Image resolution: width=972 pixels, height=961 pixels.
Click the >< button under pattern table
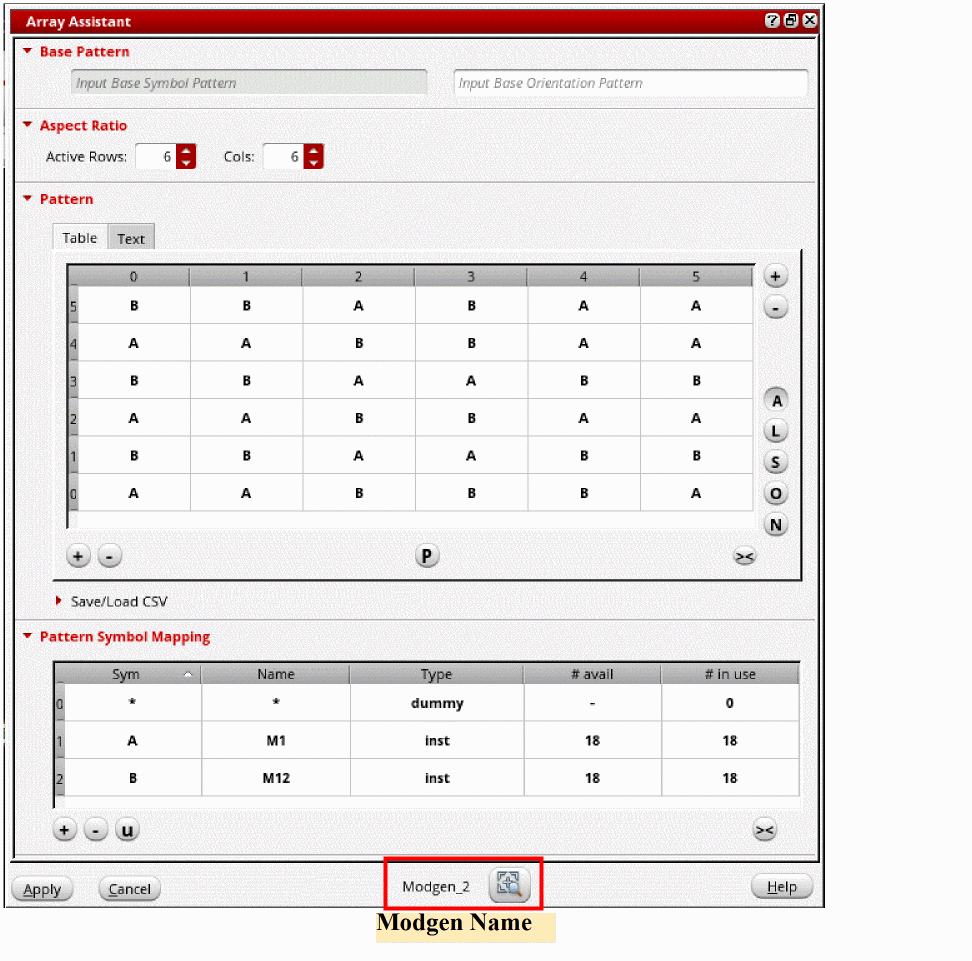point(744,557)
